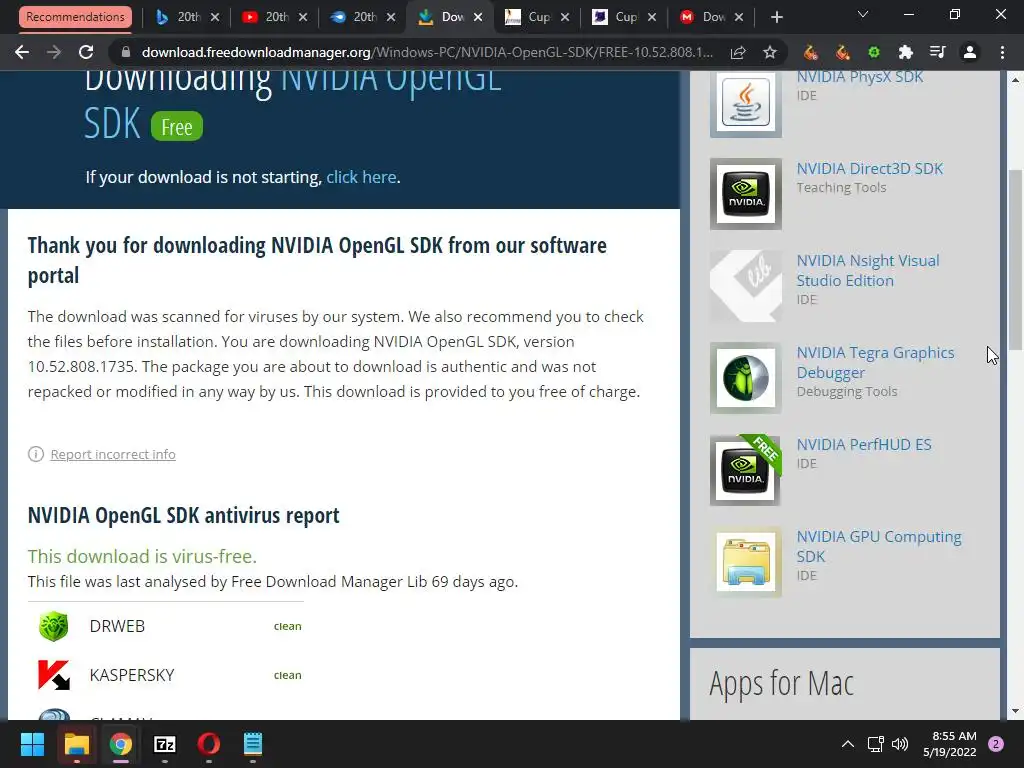1024x768 pixels.
Task: Click the NVIDIA PerfHUD ES thumbnail
Action: pos(746,470)
